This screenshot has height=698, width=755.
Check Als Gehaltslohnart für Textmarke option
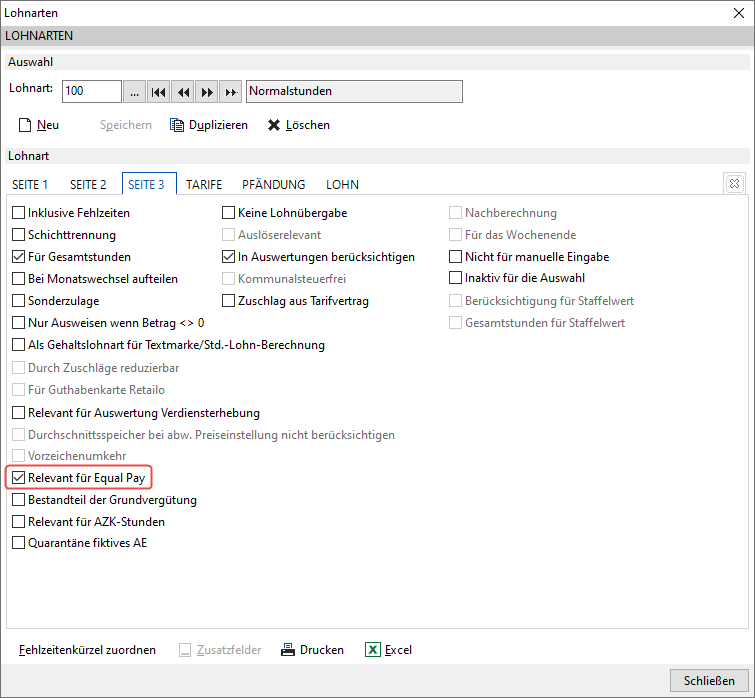tap(18, 345)
